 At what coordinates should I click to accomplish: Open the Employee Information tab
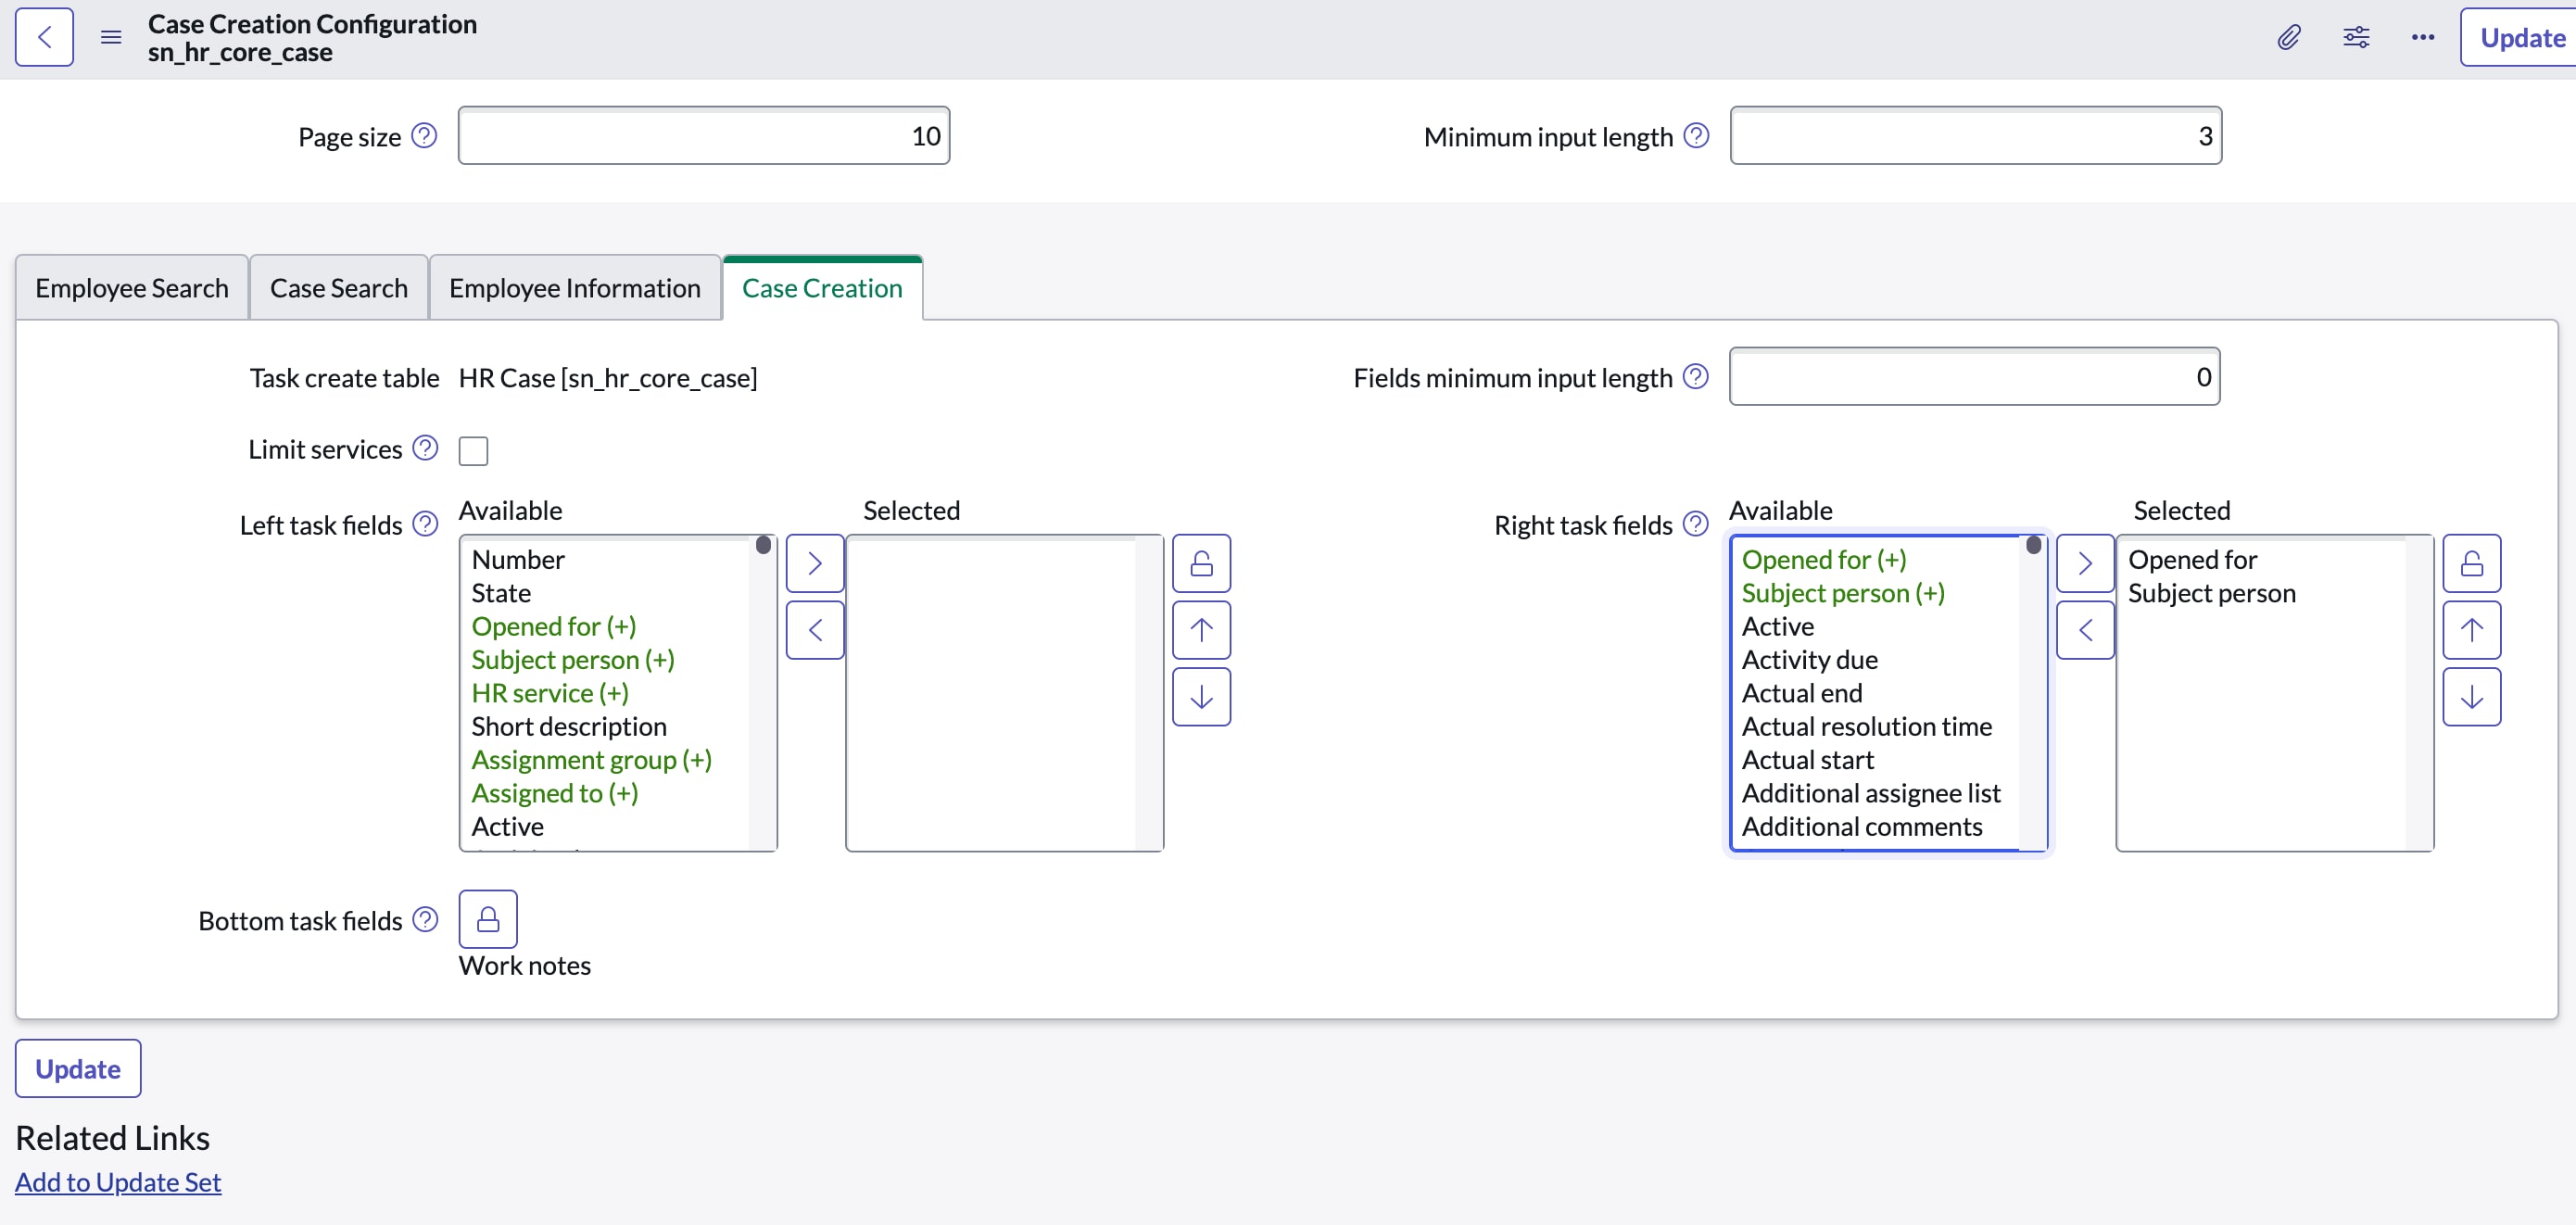[x=575, y=288]
